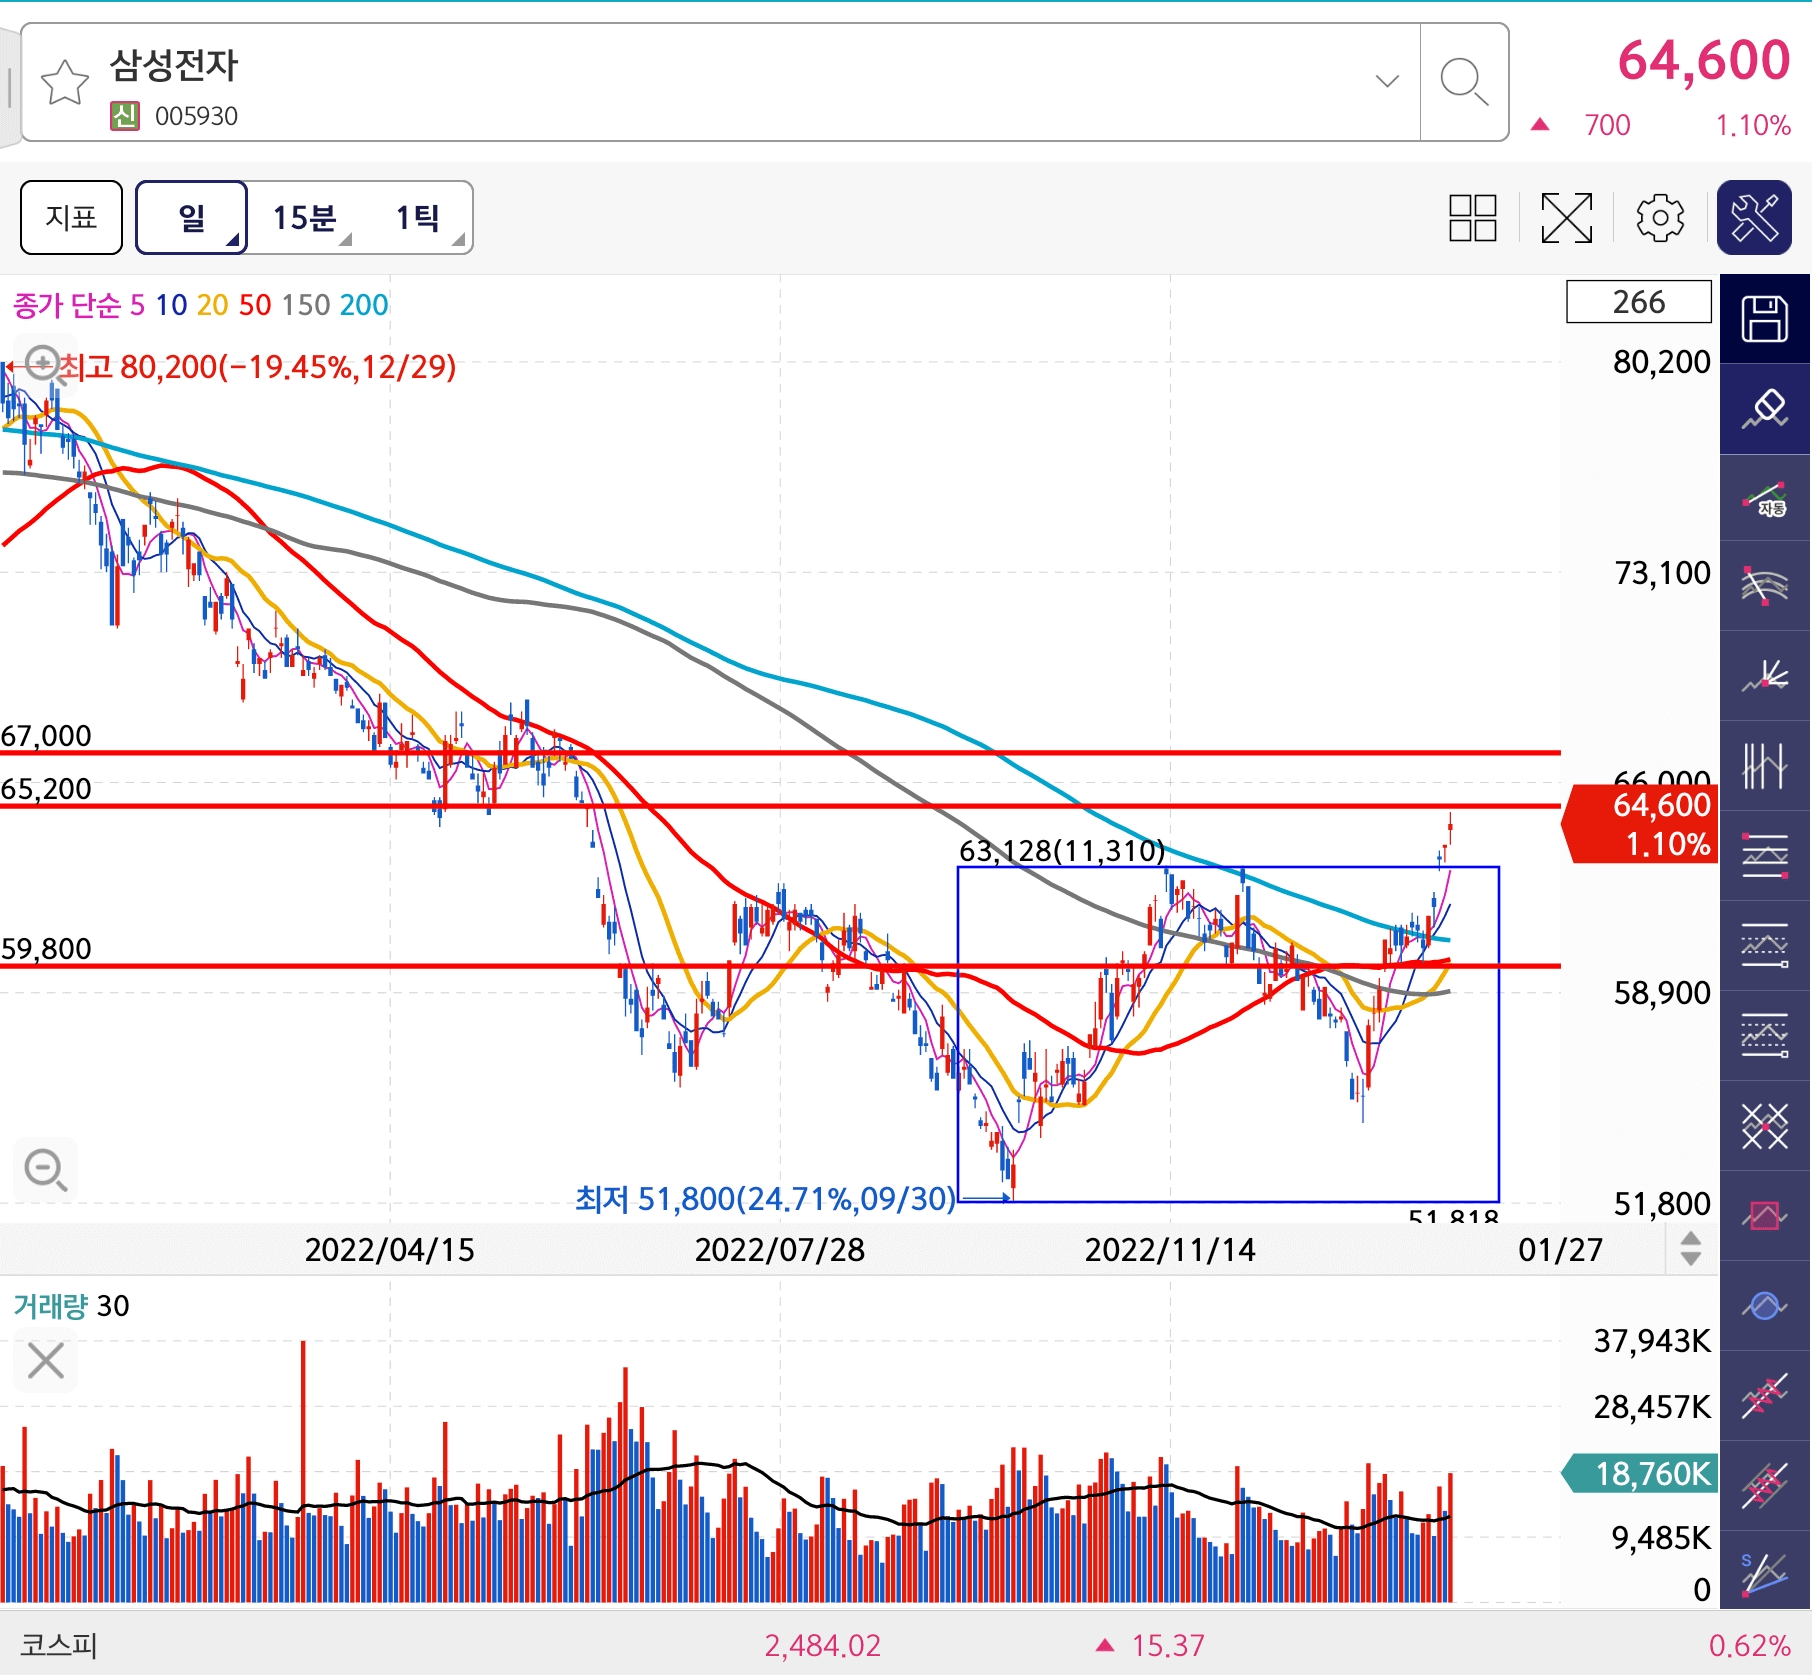This screenshot has width=1812, height=1675.
Task: Open chart settings gear
Action: [x=1660, y=218]
